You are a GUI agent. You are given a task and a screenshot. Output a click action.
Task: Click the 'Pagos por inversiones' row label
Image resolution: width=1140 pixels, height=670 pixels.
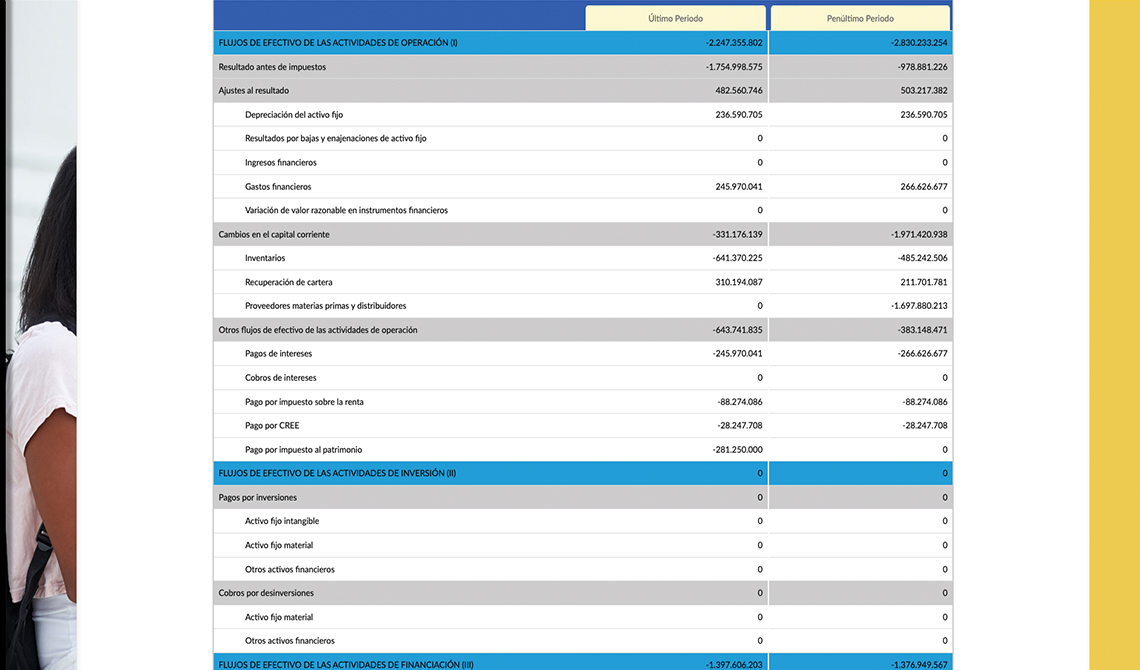coord(257,498)
